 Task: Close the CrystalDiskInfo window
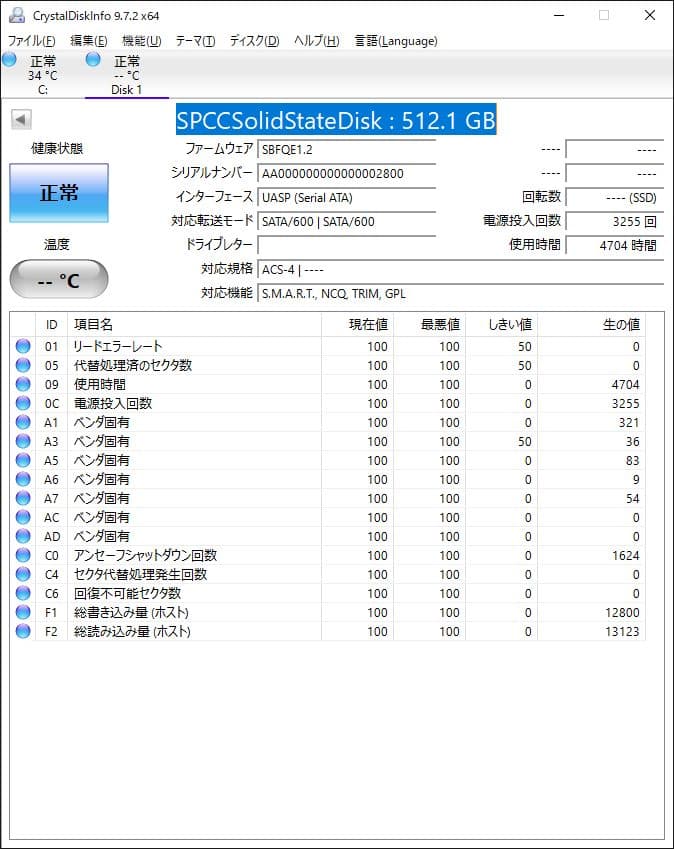tap(650, 15)
